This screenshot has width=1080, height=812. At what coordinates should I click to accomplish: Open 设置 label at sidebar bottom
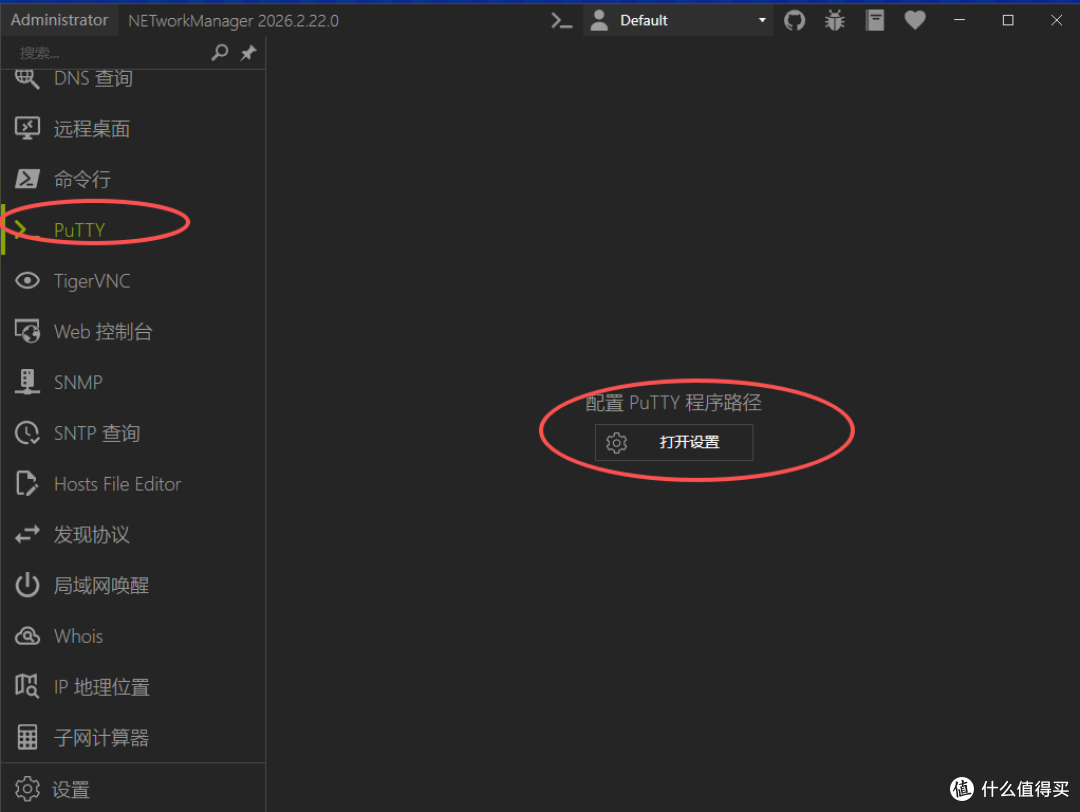71,789
